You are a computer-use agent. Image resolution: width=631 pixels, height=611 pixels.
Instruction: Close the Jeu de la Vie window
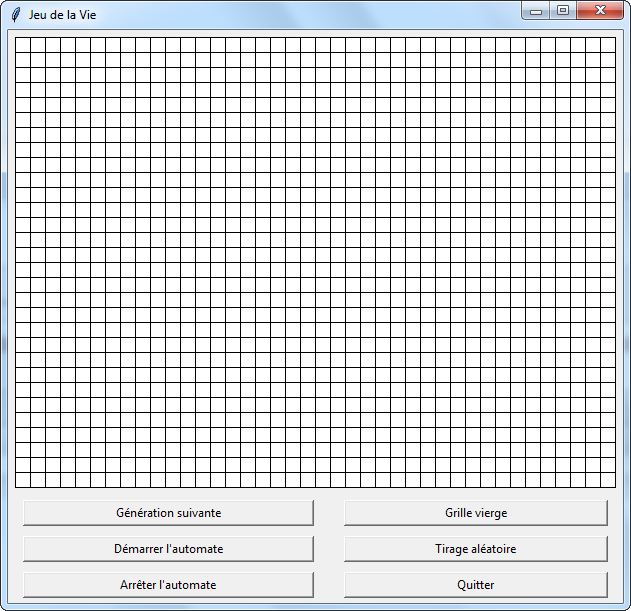tap(601, 10)
